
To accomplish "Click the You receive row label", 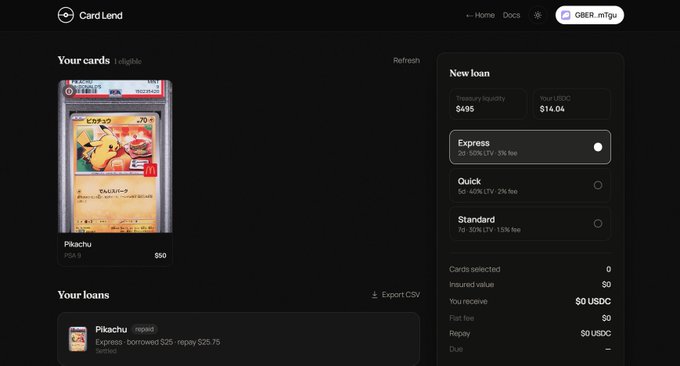I will coord(468,301).
